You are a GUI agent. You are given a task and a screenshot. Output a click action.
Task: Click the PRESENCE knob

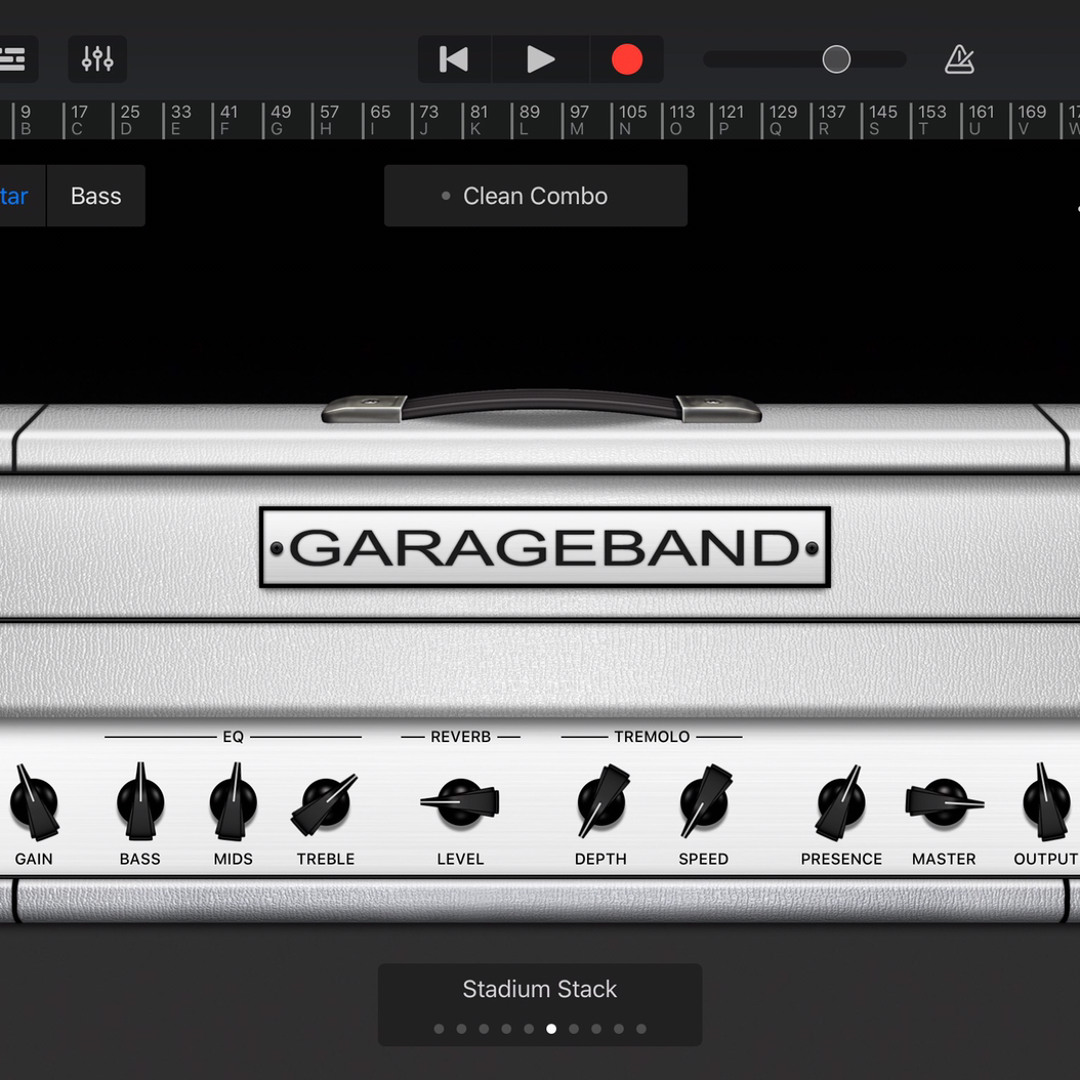tap(841, 802)
